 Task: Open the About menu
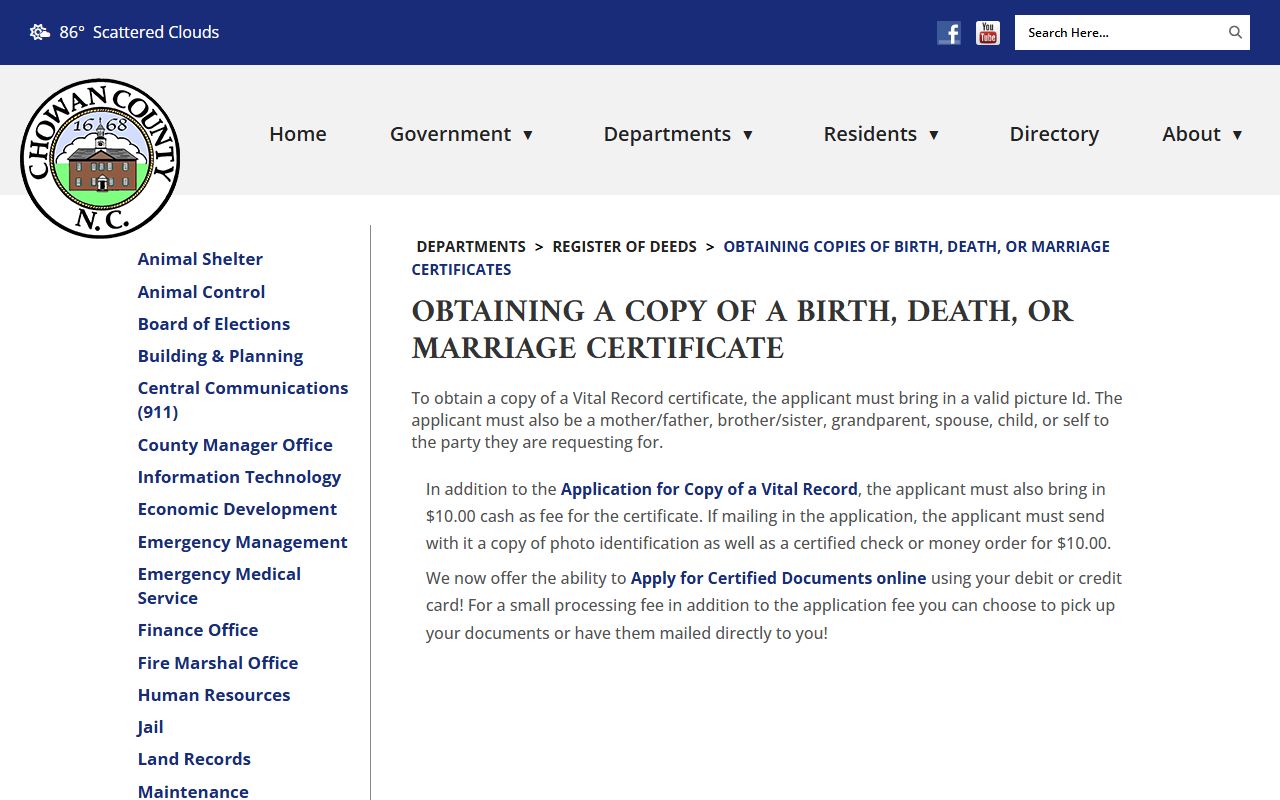[1191, 134]
